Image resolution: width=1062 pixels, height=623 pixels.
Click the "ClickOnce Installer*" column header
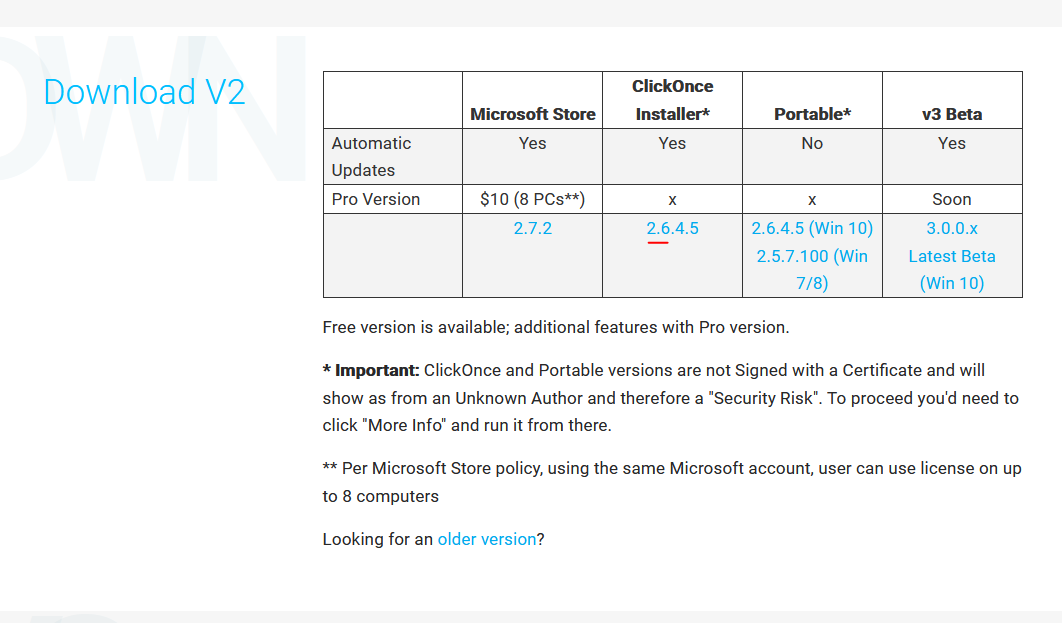(x=672, y=100)
